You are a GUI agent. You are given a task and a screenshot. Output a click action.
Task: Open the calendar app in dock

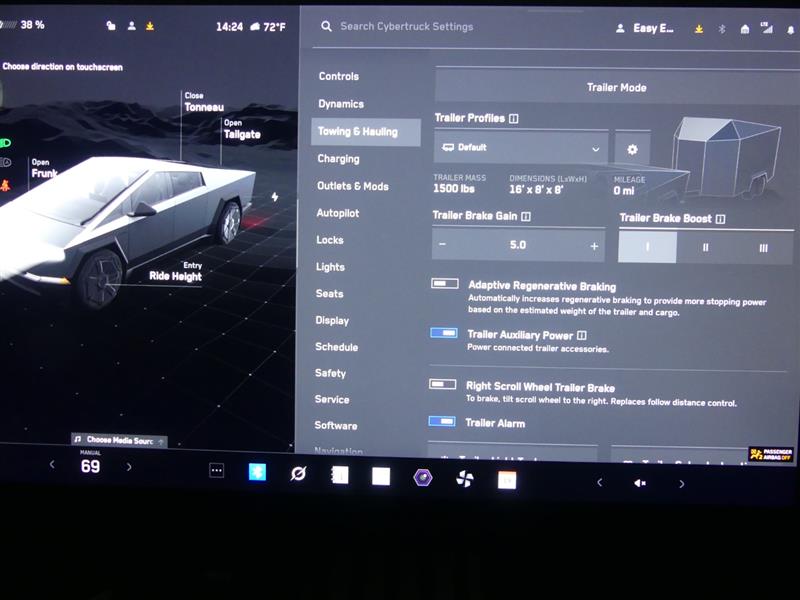click(x=507, y=480)
